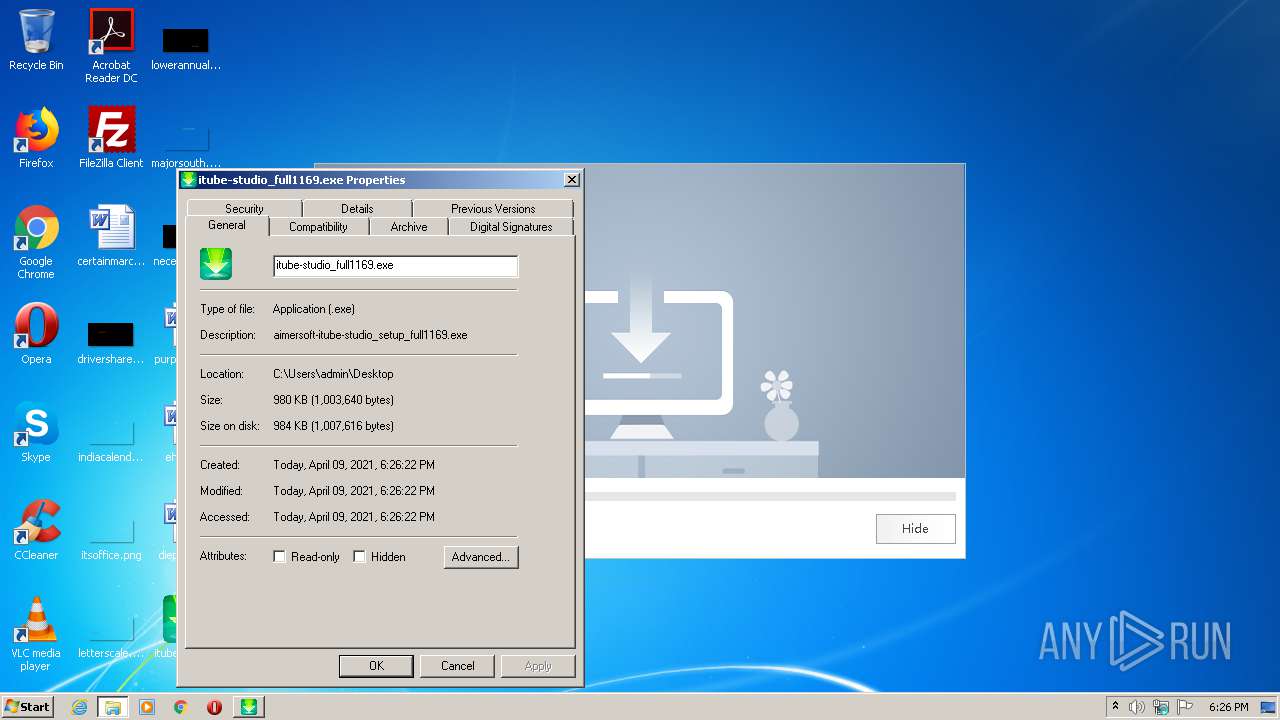Open the Recycle Bin desktop icon
The width and height of the screenshot is (1280, 720).
[36, 40]
